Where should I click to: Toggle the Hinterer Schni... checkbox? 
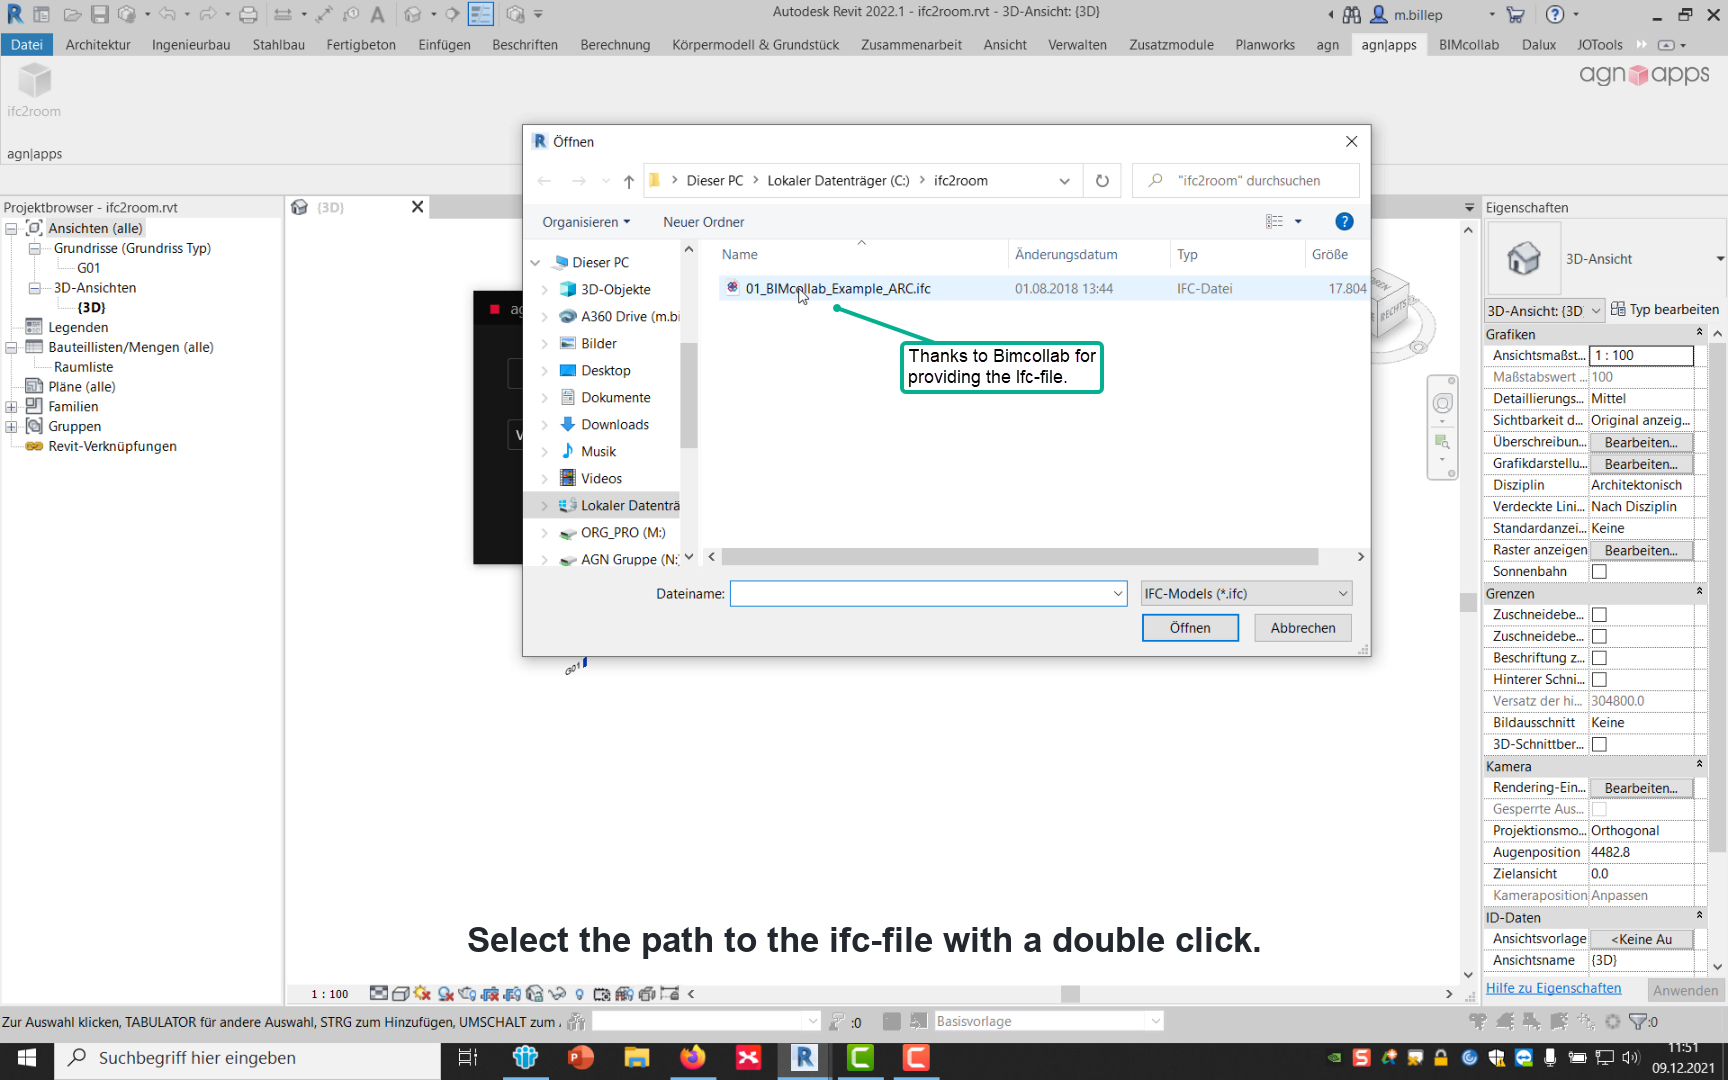tap(1599, 680)
